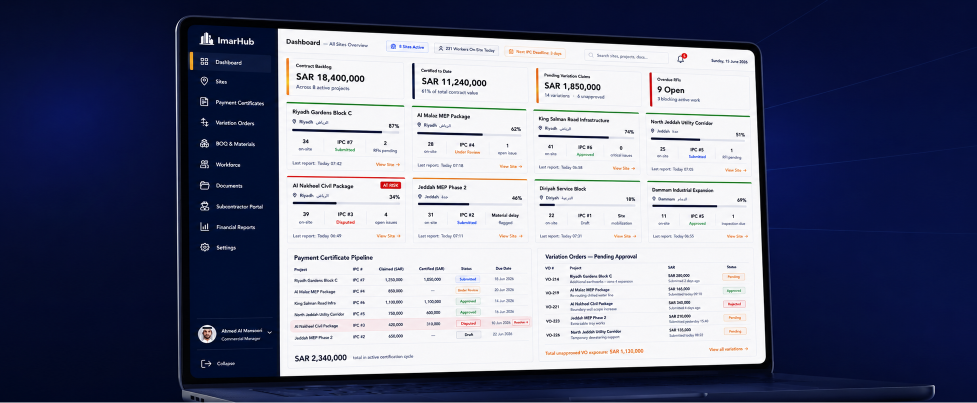
Task: Click the Approved status for VO-219
Action: [x=734, y=290]
